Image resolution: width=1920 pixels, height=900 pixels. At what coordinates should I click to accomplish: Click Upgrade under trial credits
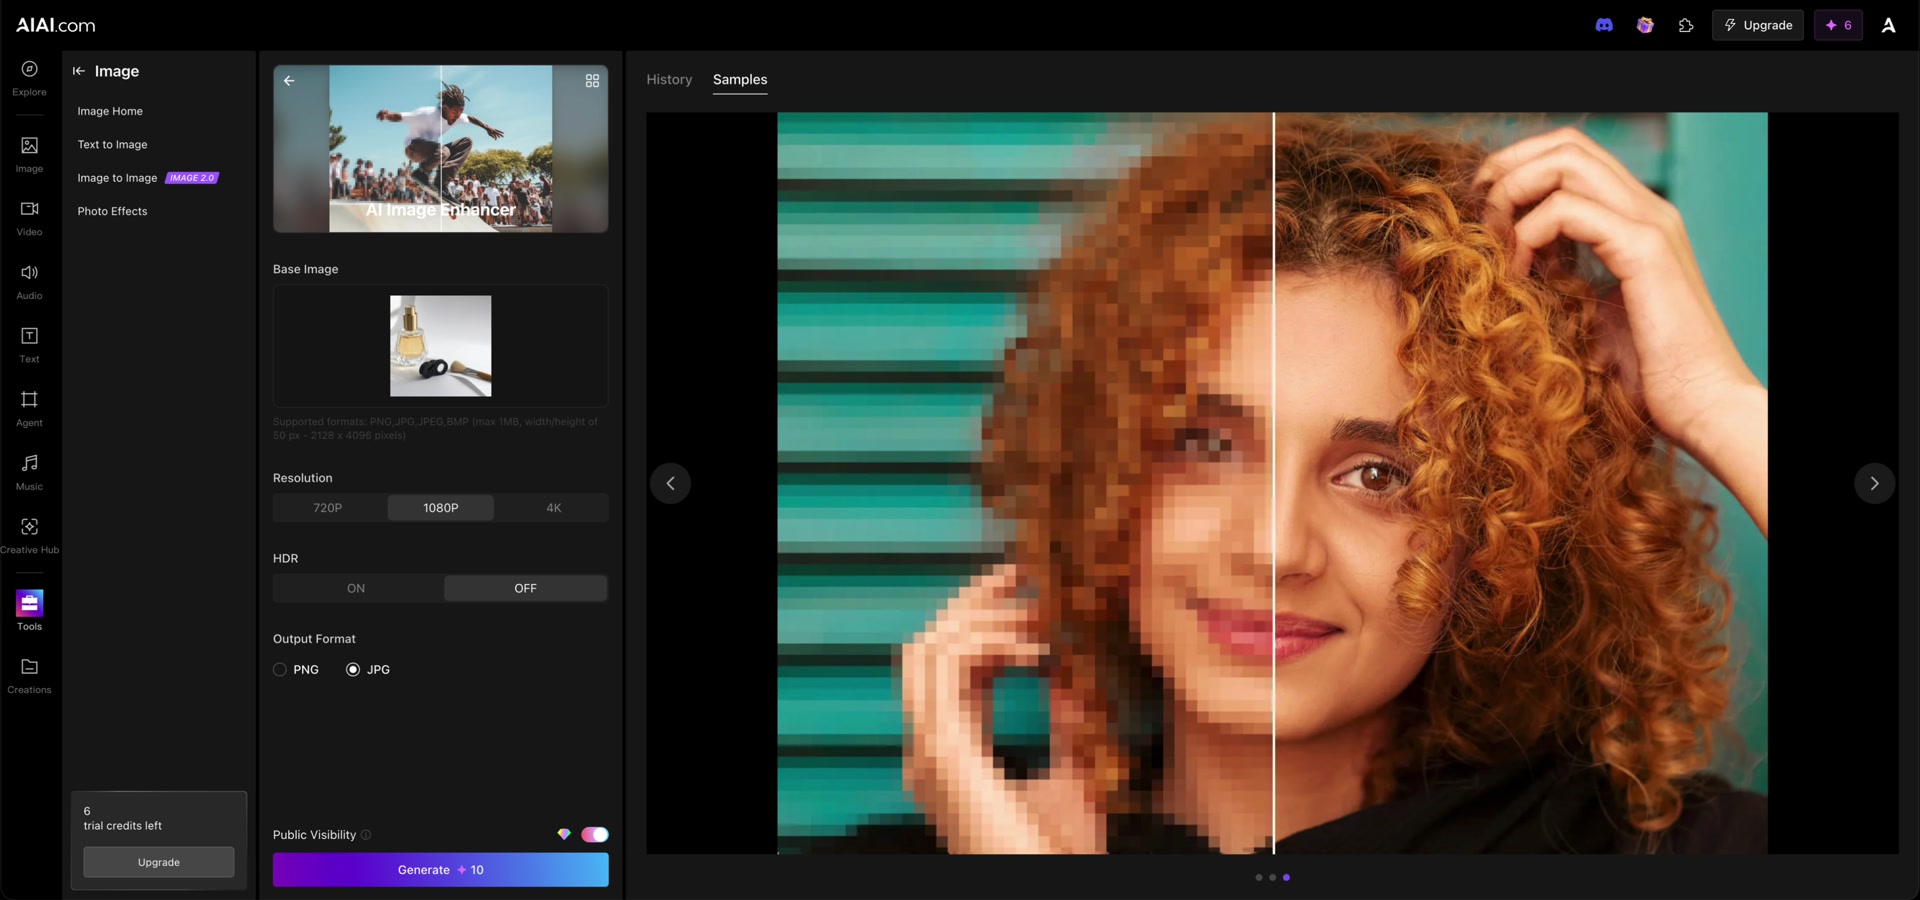(159, 862)
